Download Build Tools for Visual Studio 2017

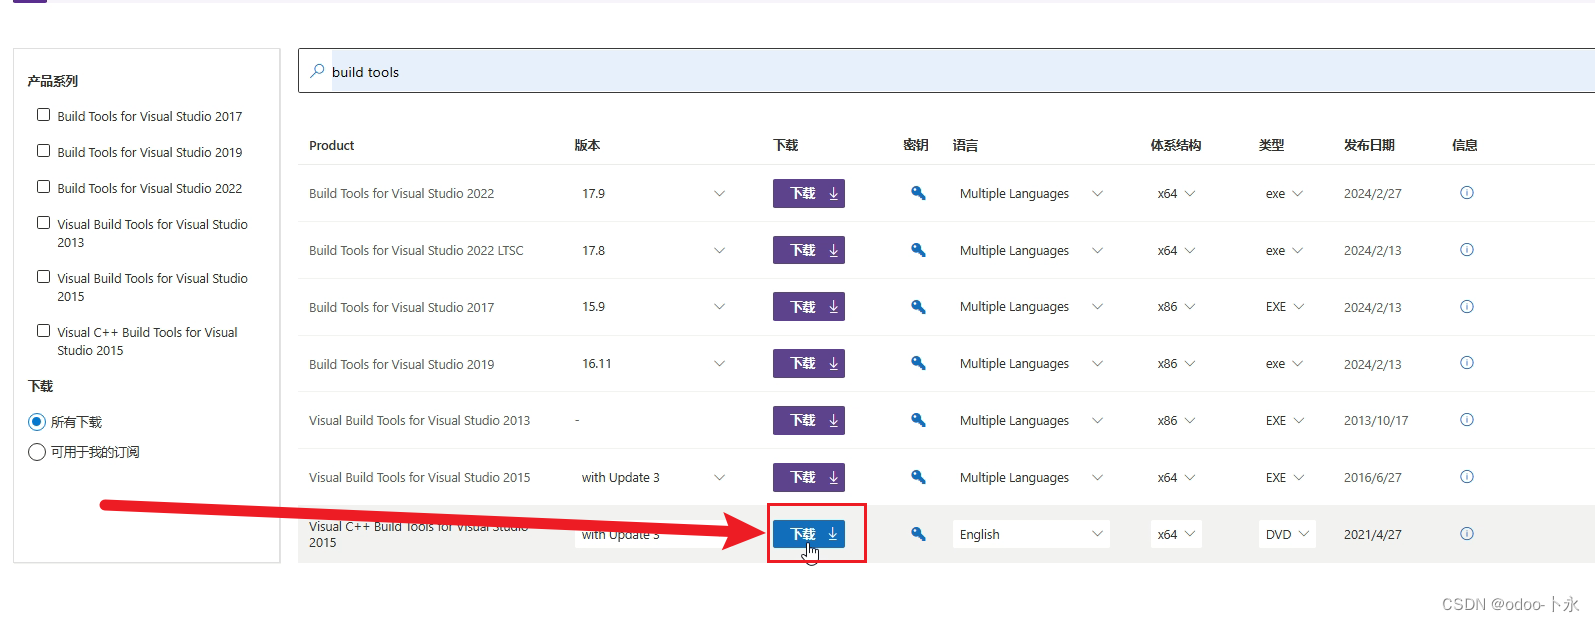pos(809,307)
